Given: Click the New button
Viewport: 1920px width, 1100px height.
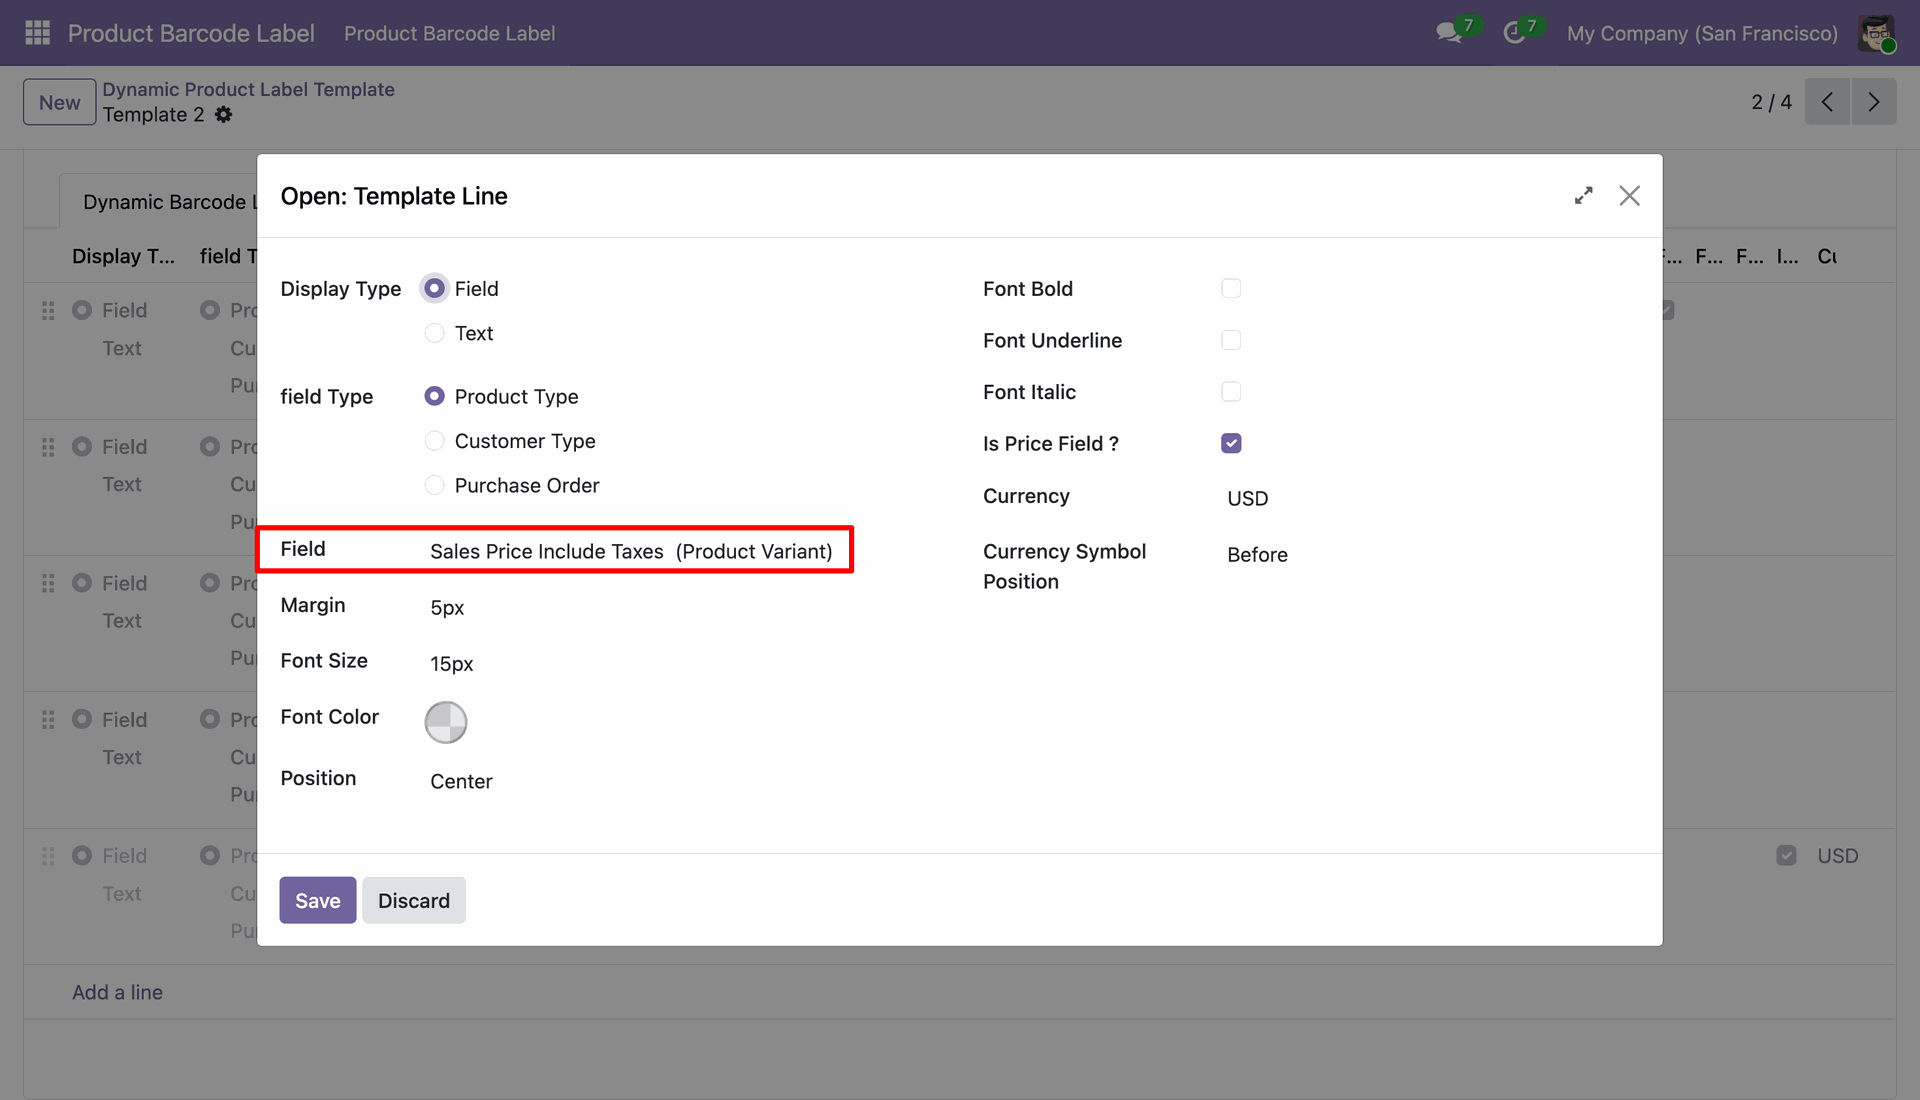Looking at the screenshot, I should (x=60, y=102).
